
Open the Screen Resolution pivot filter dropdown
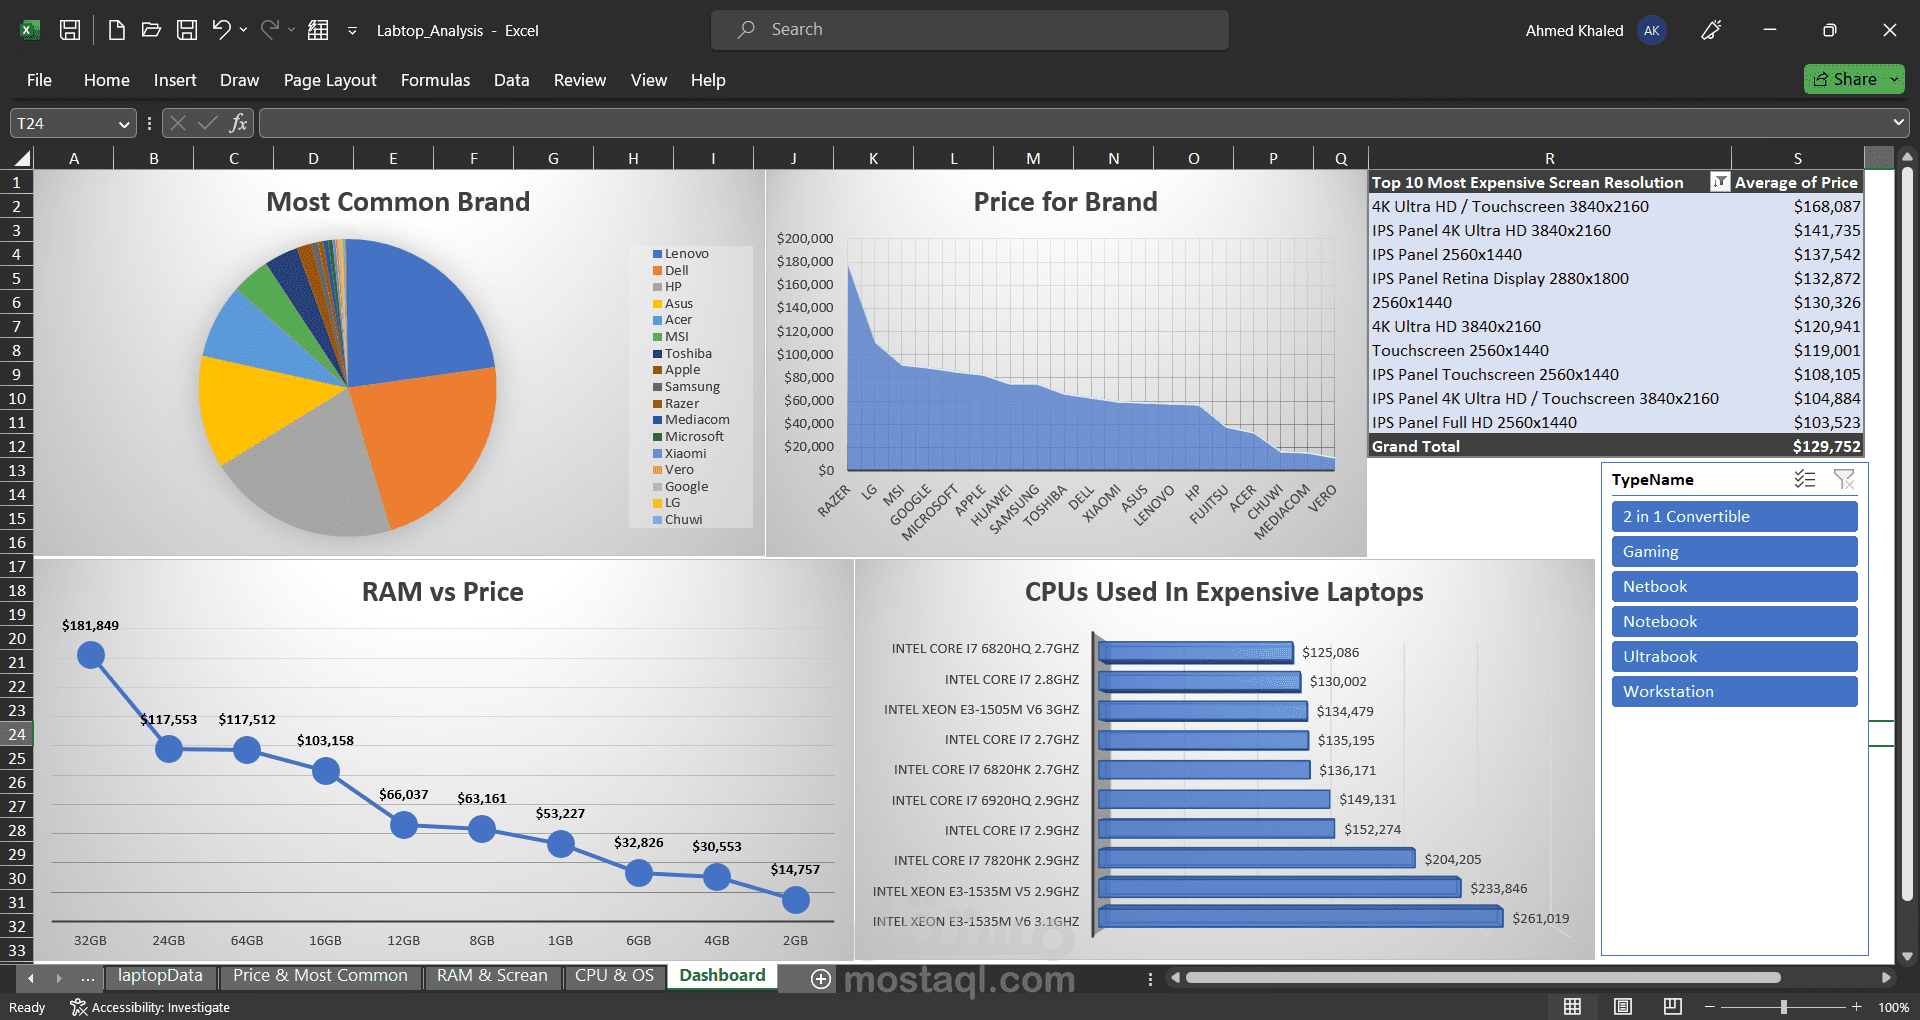click(x=1720, y=182)
